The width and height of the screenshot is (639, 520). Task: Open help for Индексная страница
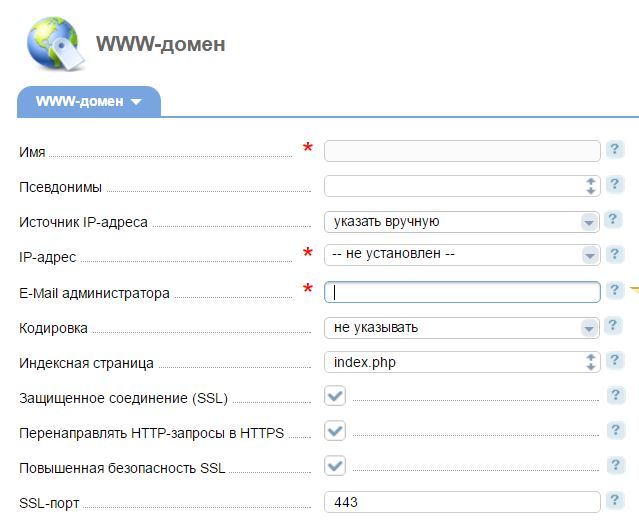pos(615,361)
